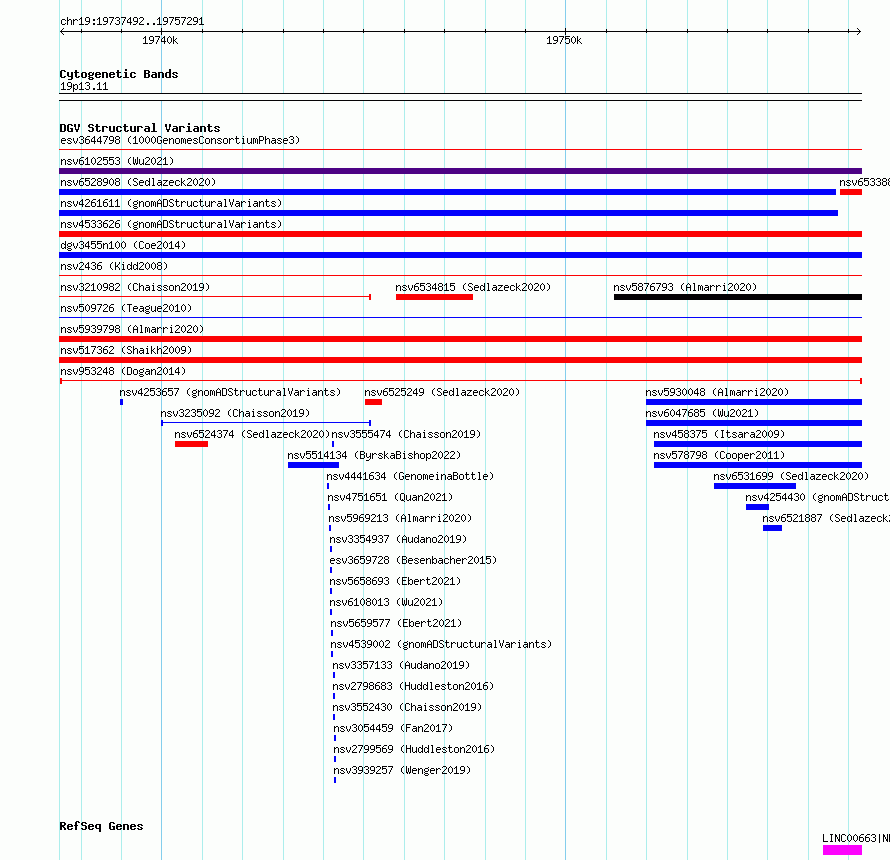
Task: Select the 19p13.11 band label
Action: click(x=84, y=86)
